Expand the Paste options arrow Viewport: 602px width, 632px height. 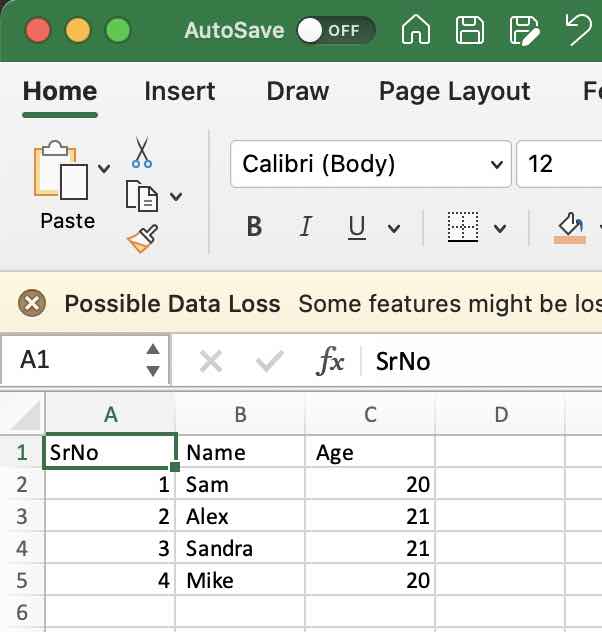click(x=104, y=166)
